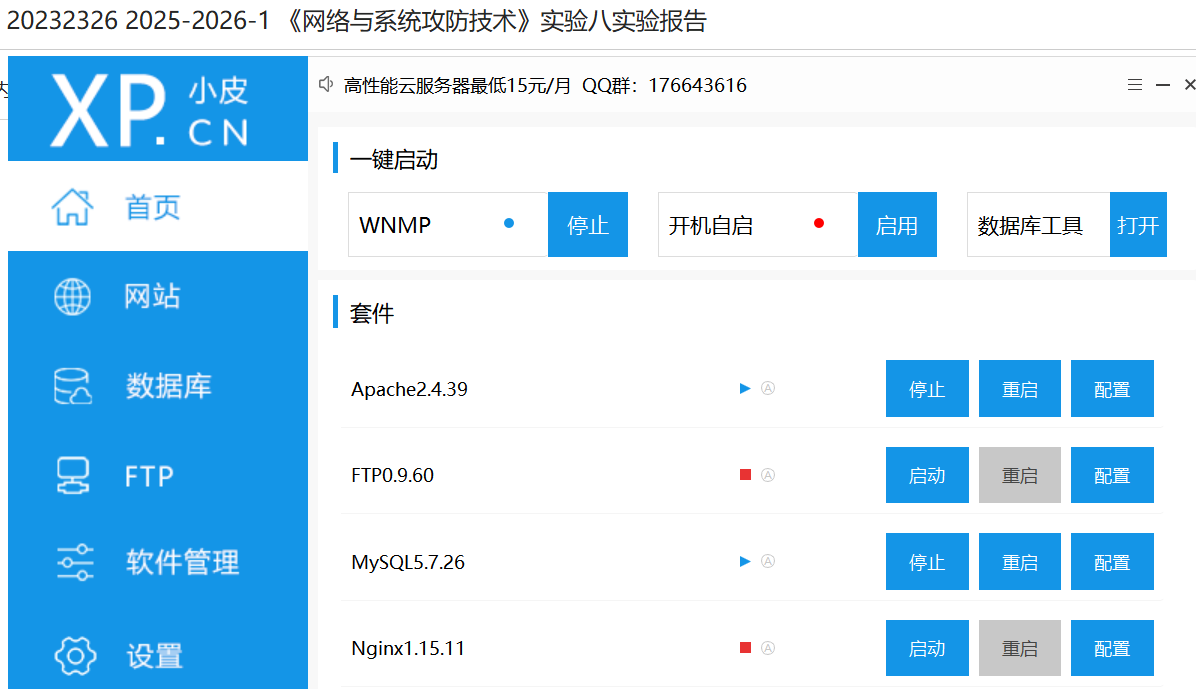1196x689 pixels.
Task: Click 开机自启 red status dot
Action: (818, 224)
